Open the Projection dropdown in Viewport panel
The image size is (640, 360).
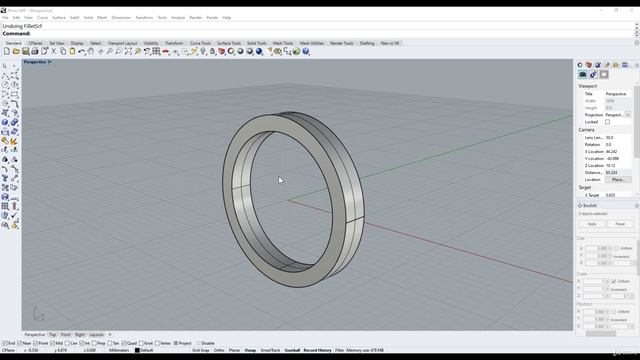click(x=628, y=115)
